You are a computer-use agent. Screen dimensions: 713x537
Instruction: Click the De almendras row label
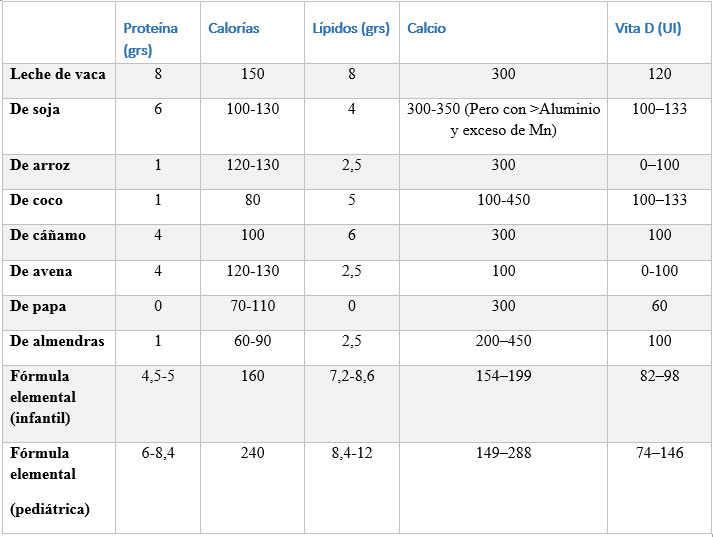click(x=57, y=342)
